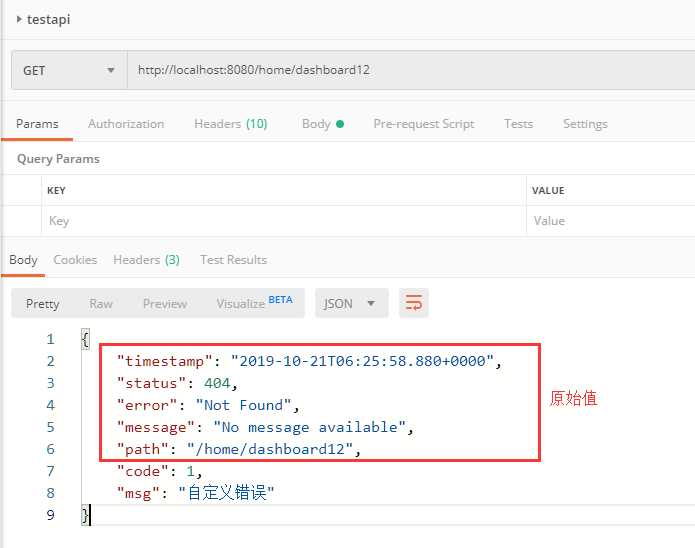Click the Query Params heading
The image size is (695, 548).
(x=58, y=159)
